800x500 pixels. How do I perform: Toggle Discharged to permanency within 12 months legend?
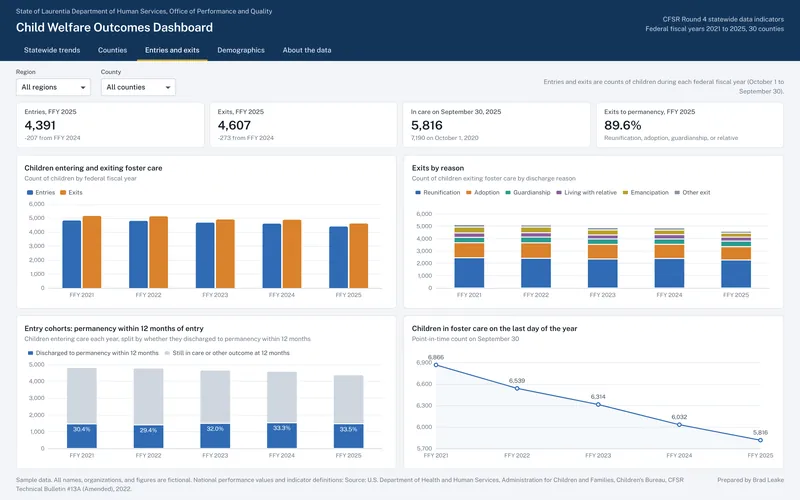pyautogui.click(x=93, y=353)
